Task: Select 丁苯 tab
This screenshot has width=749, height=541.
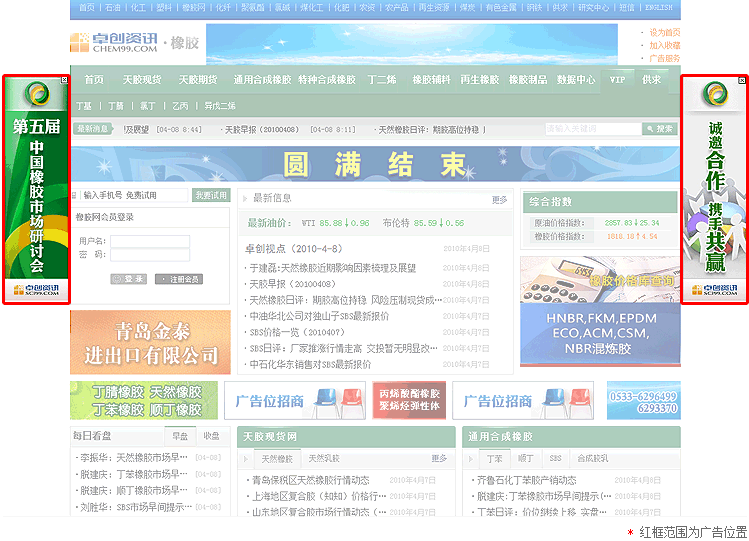Action: [x=495, y=459]
